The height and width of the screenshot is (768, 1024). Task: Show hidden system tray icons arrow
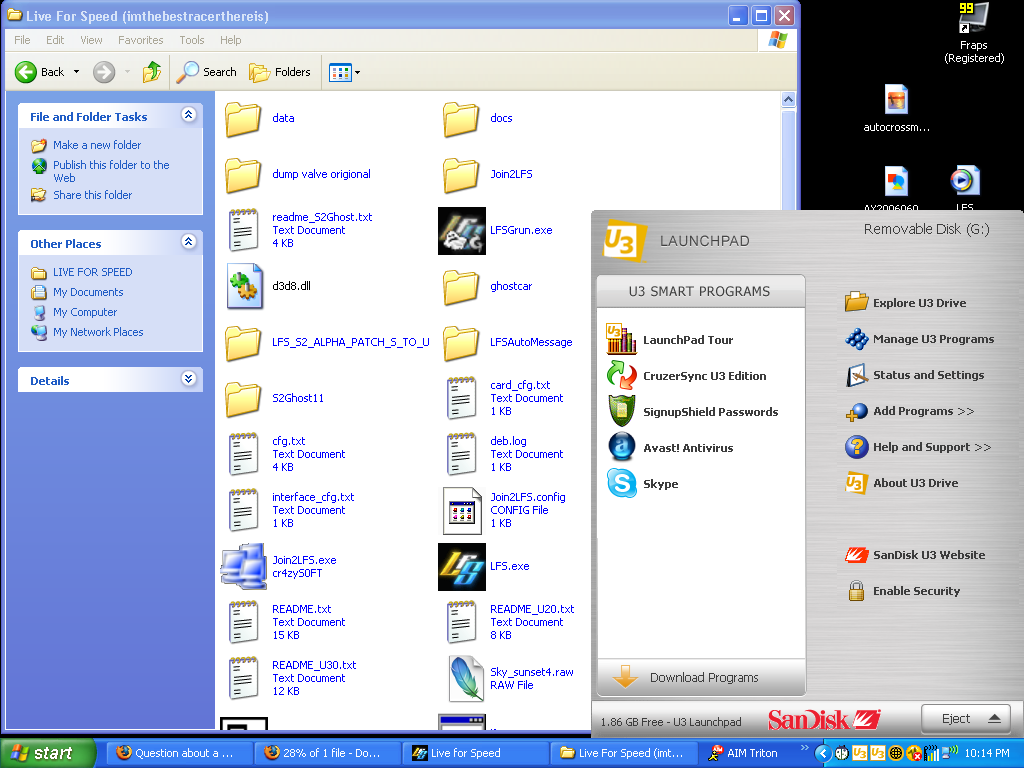(824, 754)
